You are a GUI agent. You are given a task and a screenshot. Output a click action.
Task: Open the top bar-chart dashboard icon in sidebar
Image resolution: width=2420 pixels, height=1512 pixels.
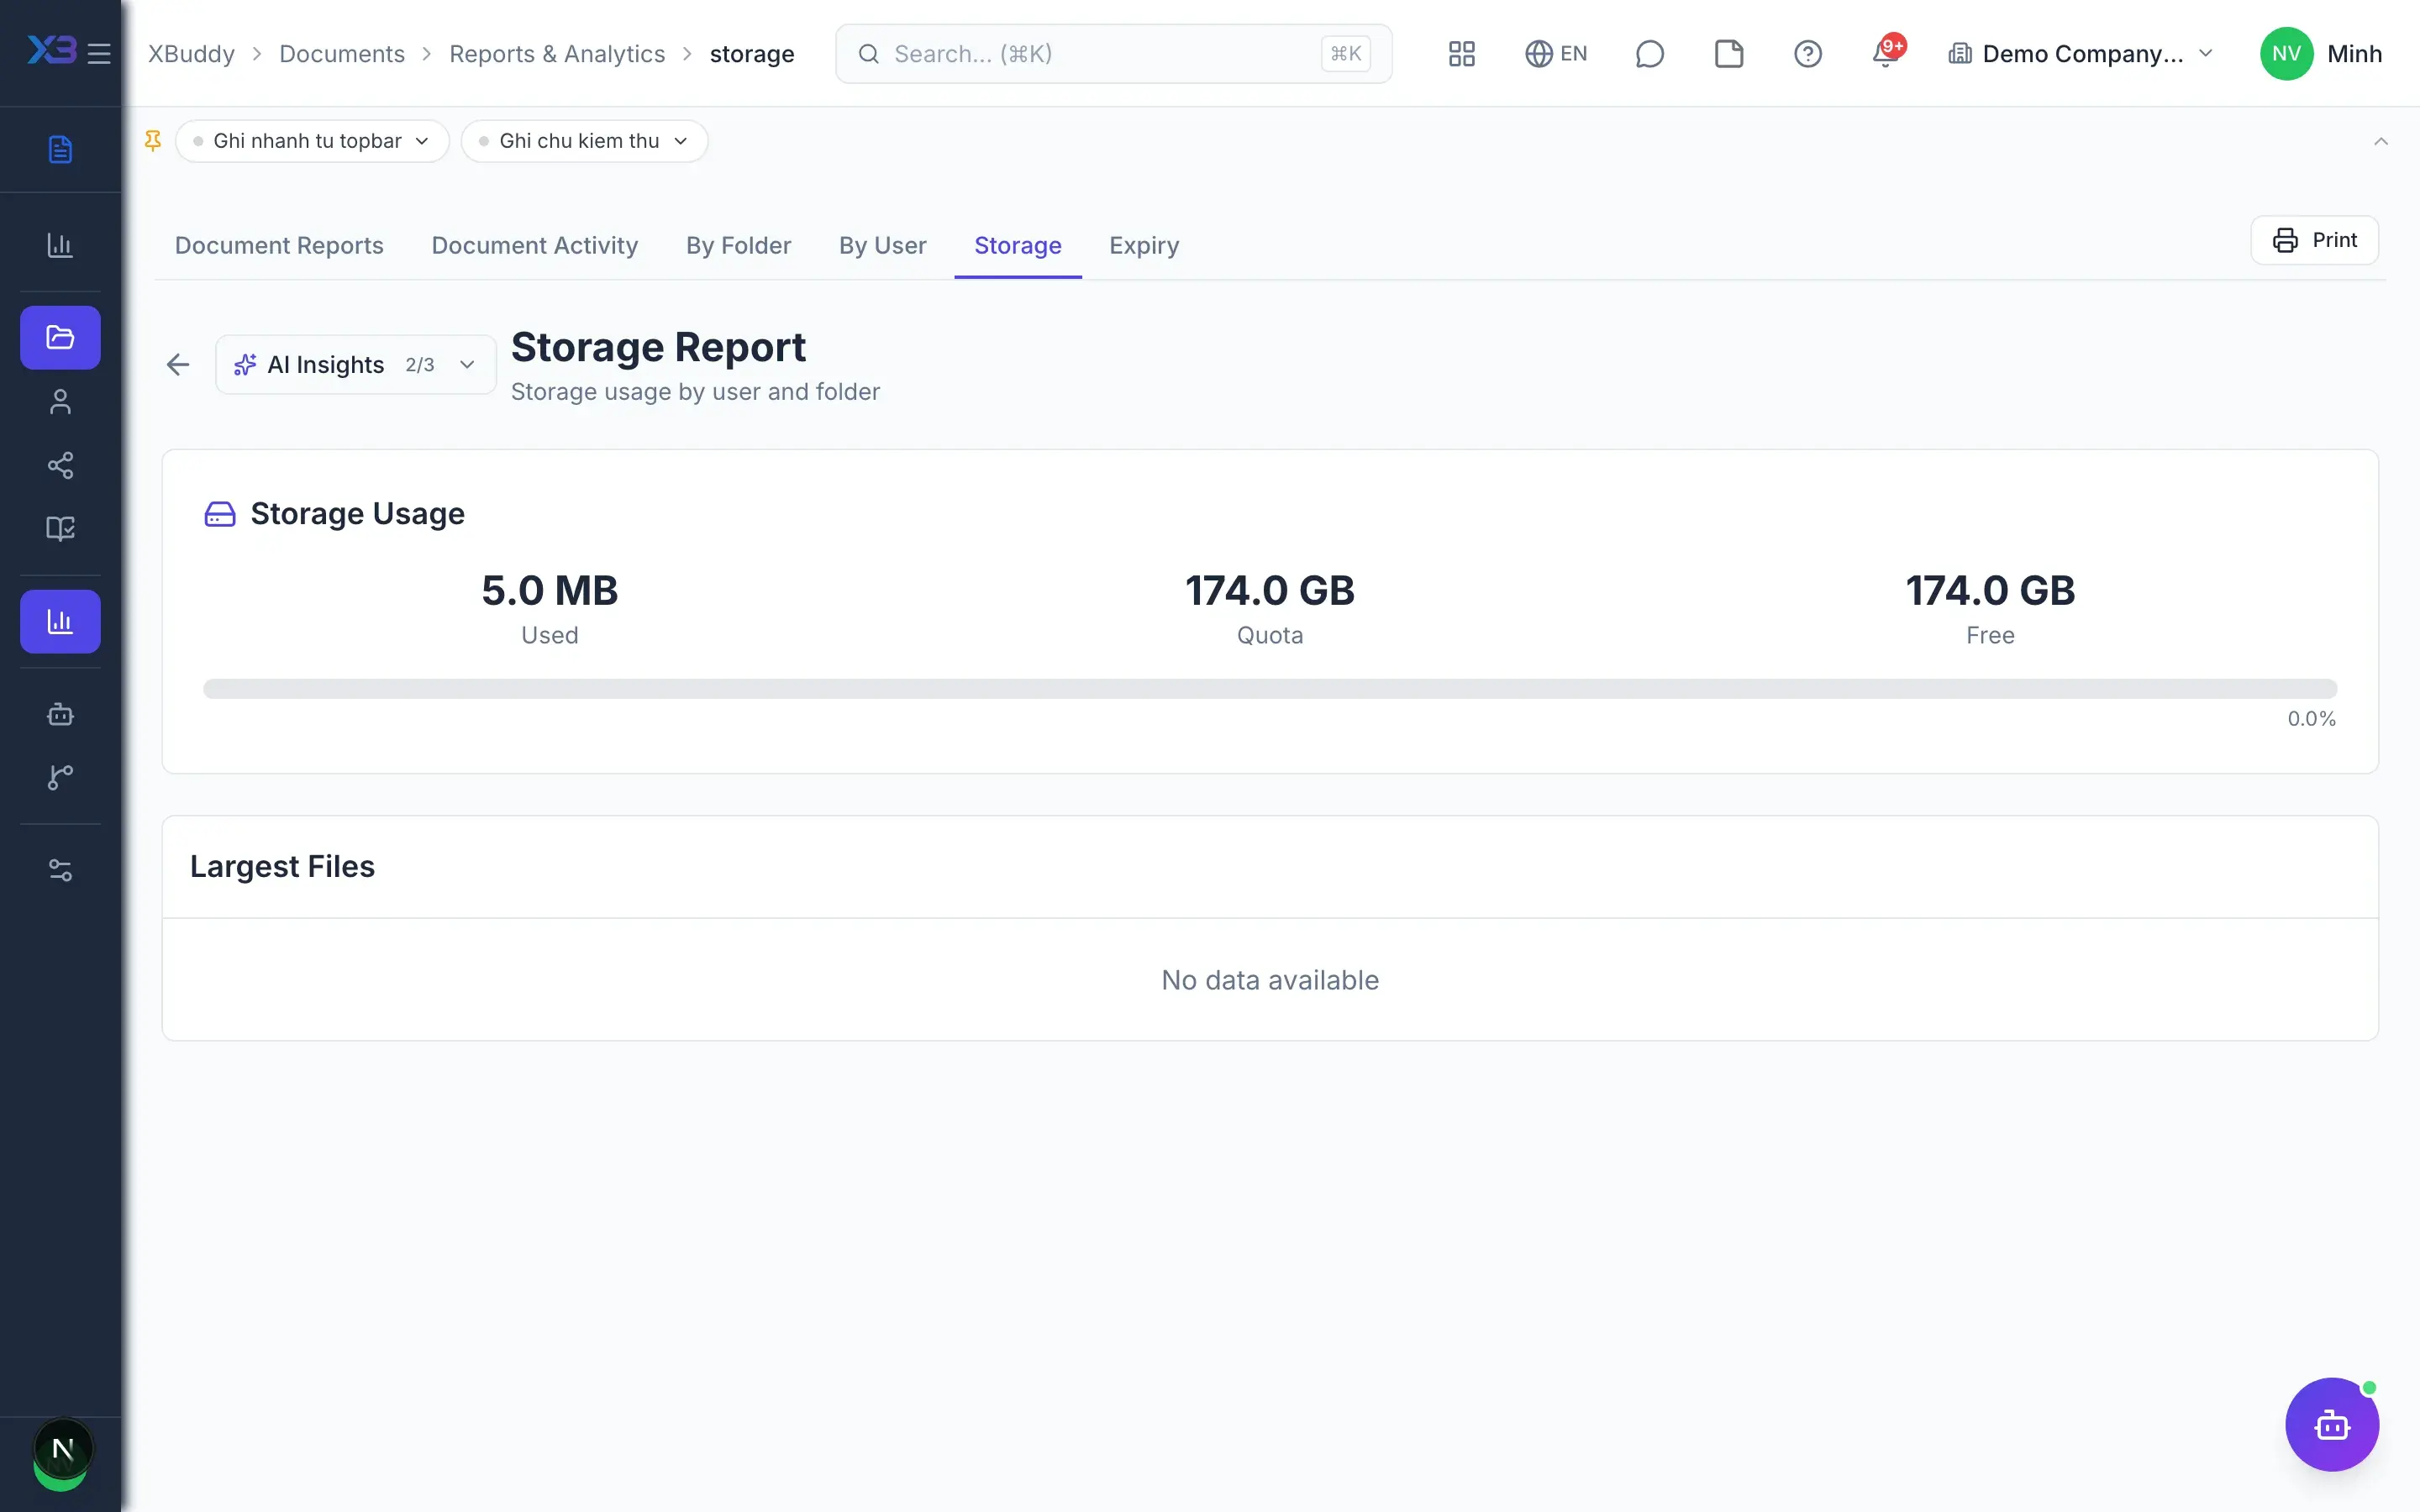click(x=60, y=245)
